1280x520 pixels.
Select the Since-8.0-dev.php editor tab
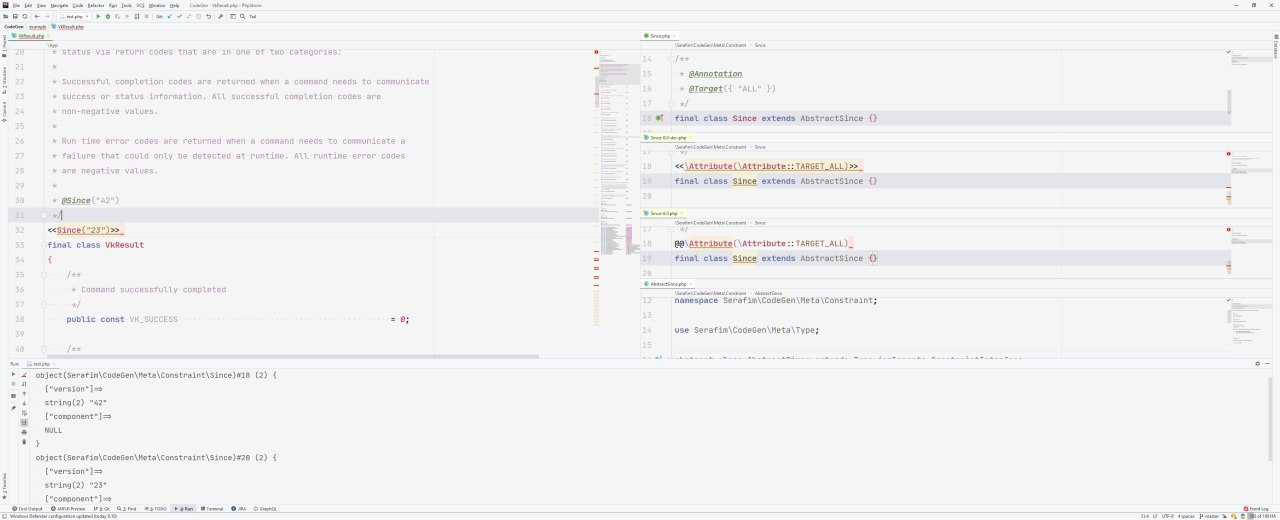tap(667, 136)
